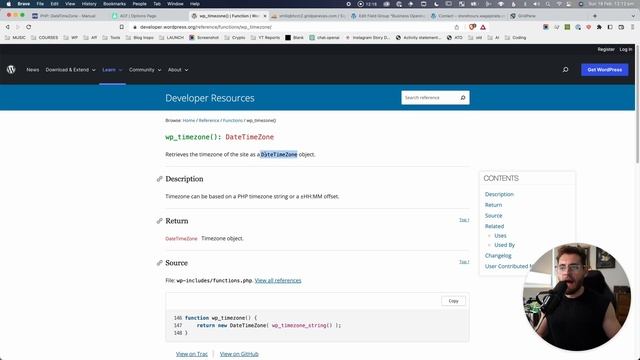Jump to Changelog in Contents
Viewport: 640px width, 360px height.
tap(498, 256)
